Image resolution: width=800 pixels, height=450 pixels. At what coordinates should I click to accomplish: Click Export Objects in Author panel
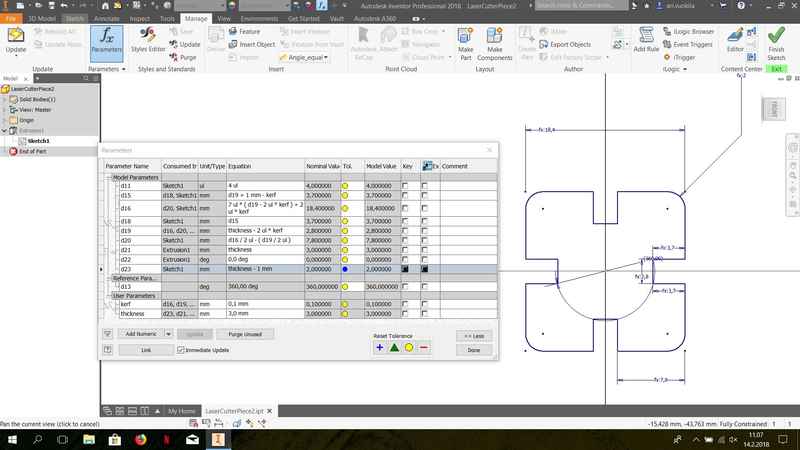[565, 44]
